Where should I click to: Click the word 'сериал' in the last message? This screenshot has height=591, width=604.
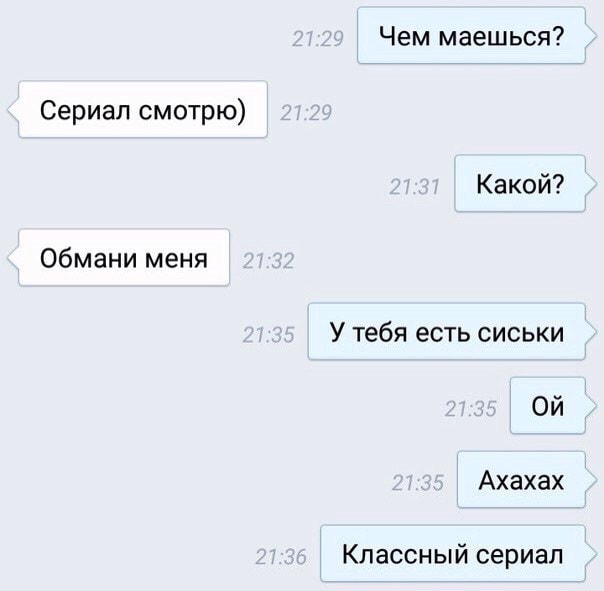(x=520, y=556)
